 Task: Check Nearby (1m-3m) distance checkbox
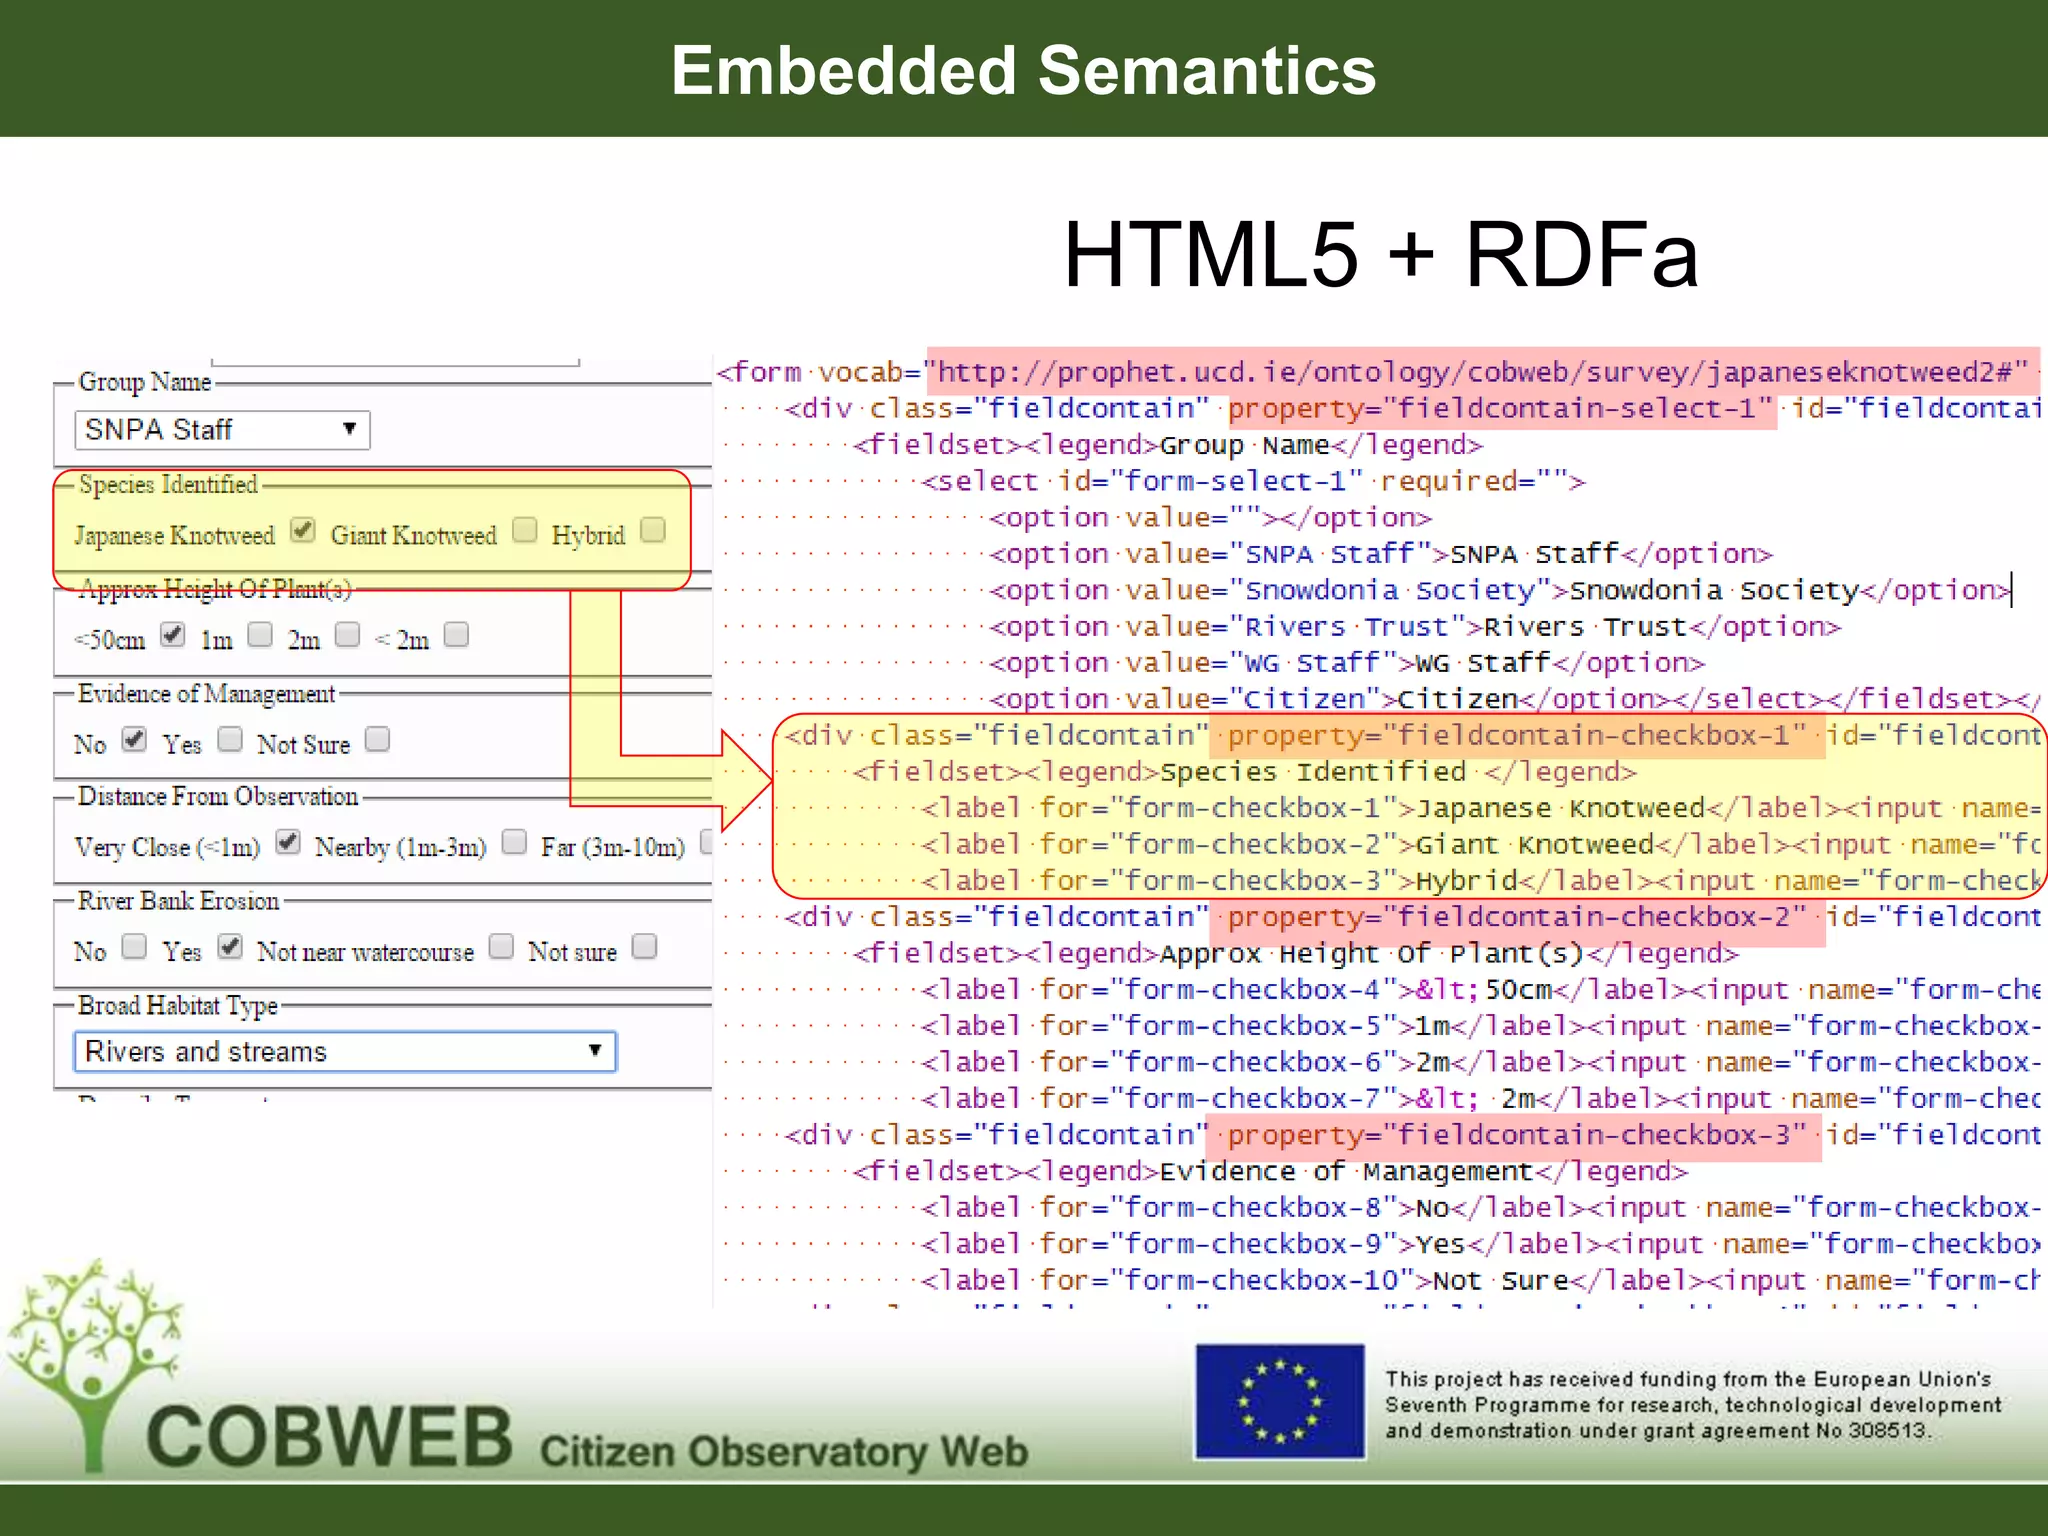[514, 842]
